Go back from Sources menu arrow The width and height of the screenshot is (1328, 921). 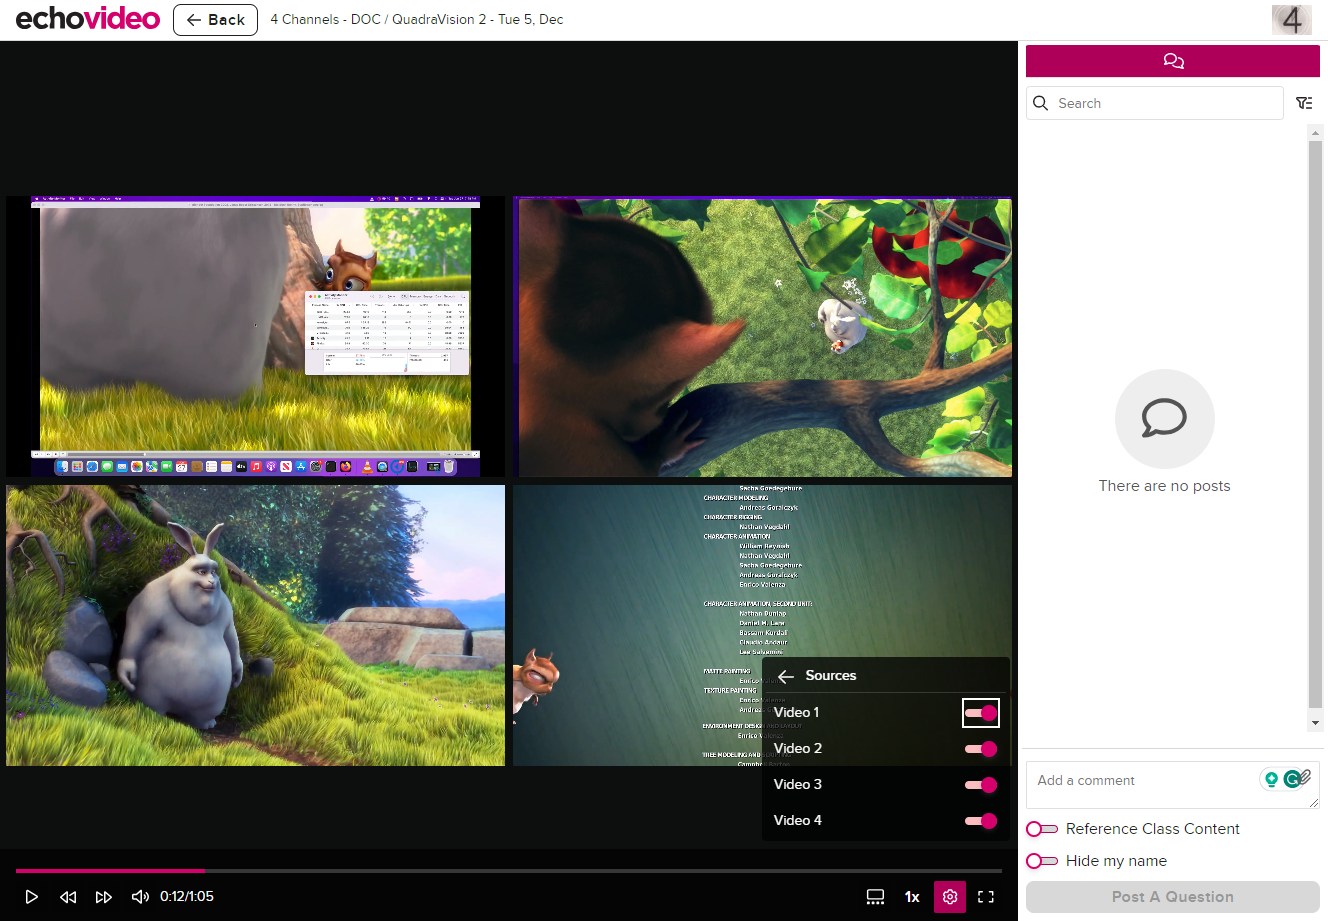click(x=786, y=676)
